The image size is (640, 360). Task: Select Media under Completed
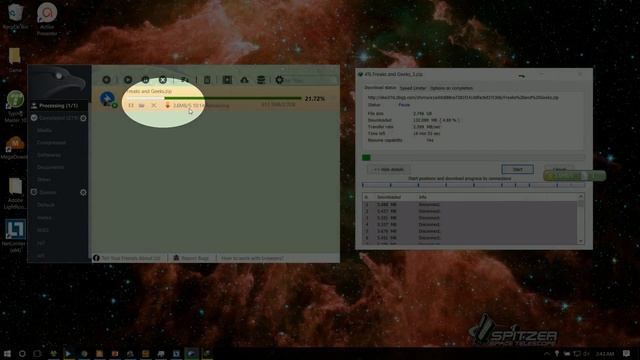44,131
